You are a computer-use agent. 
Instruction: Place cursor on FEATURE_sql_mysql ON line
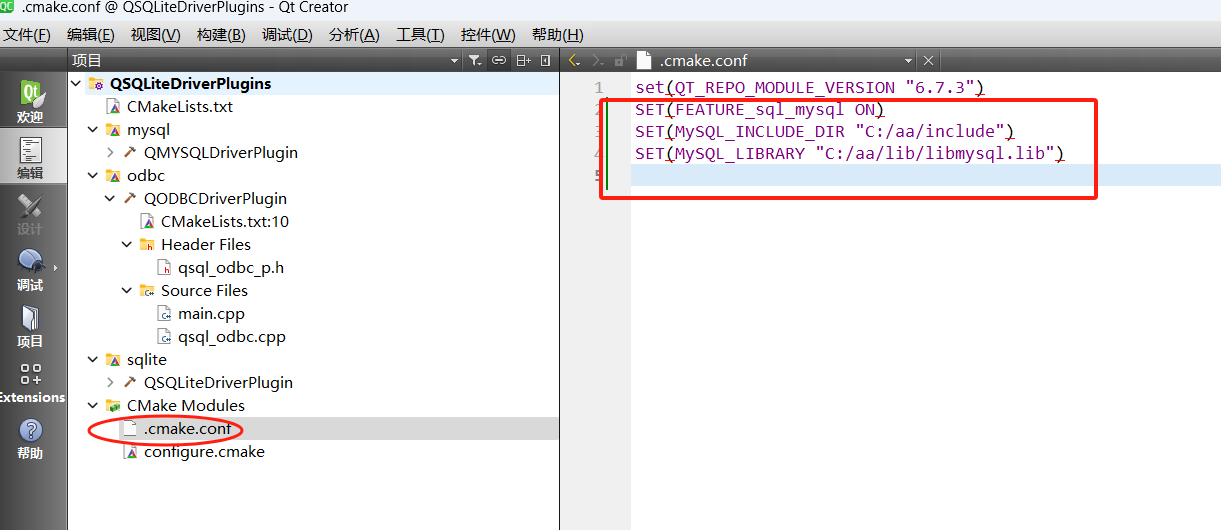[759, 110]
